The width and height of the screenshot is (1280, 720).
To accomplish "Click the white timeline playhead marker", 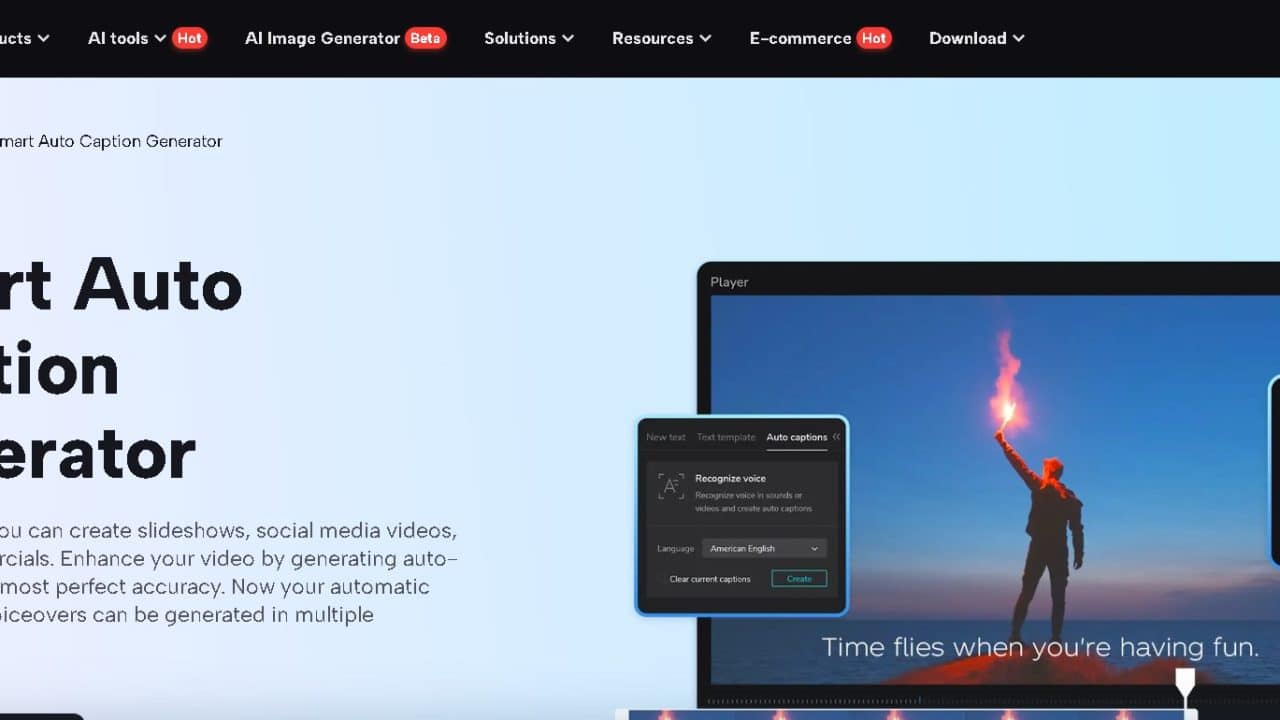I will pos(1185,682).
